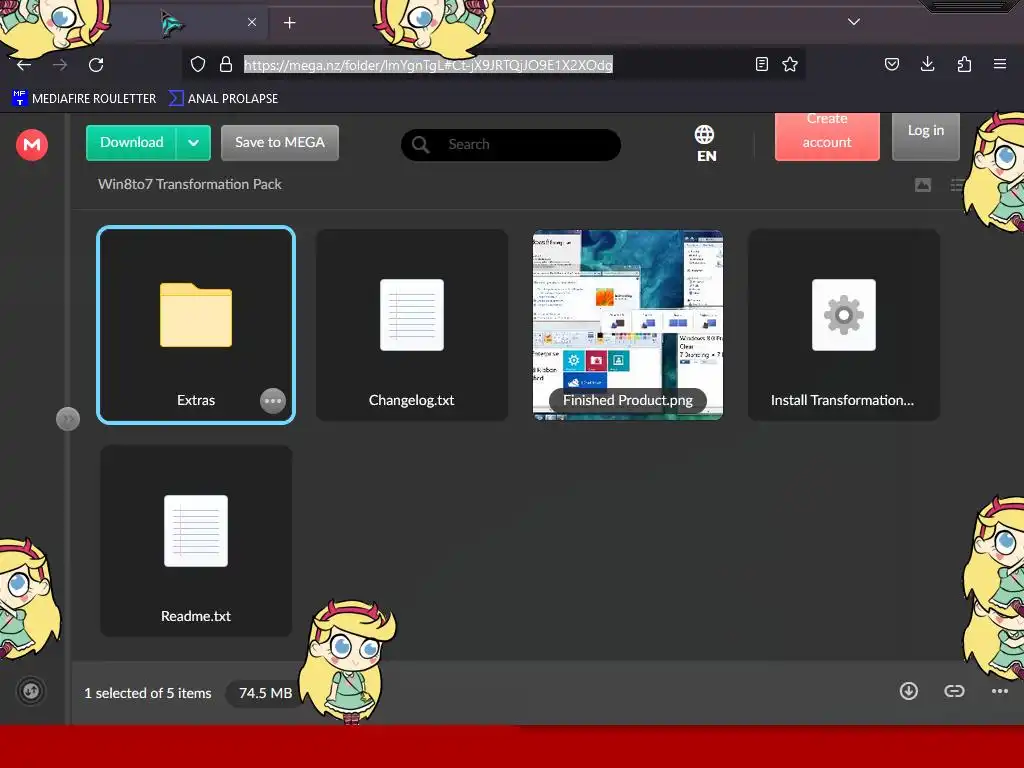
Task: Click the browser forward arrow
Action: (x=60, y=65)
